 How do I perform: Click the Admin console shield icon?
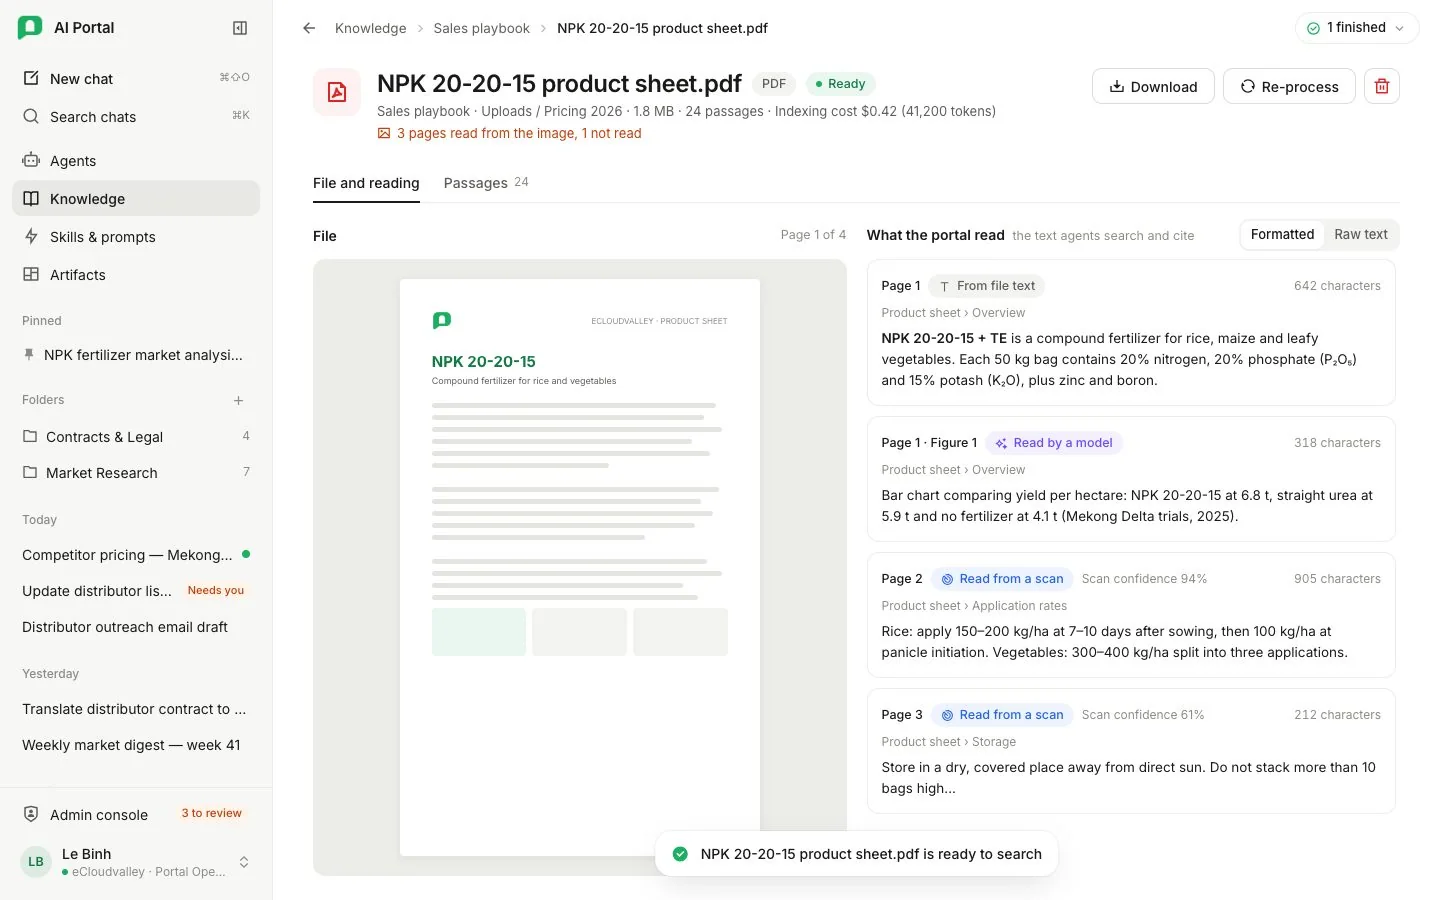(x=31, y=814)
